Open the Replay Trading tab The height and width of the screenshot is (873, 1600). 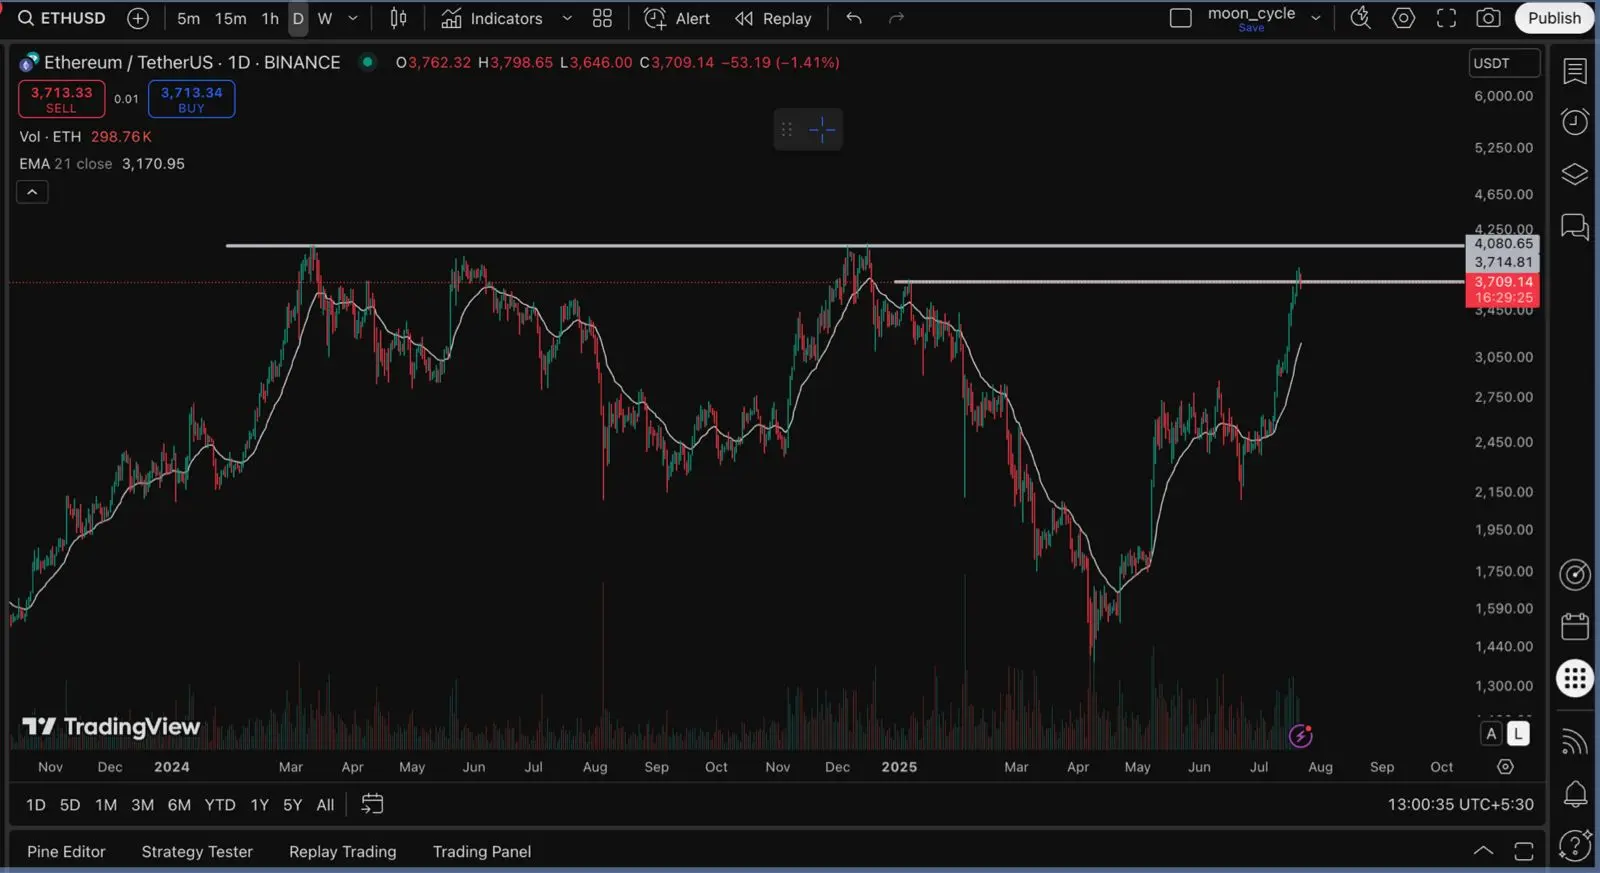click(x=342, y=852)
